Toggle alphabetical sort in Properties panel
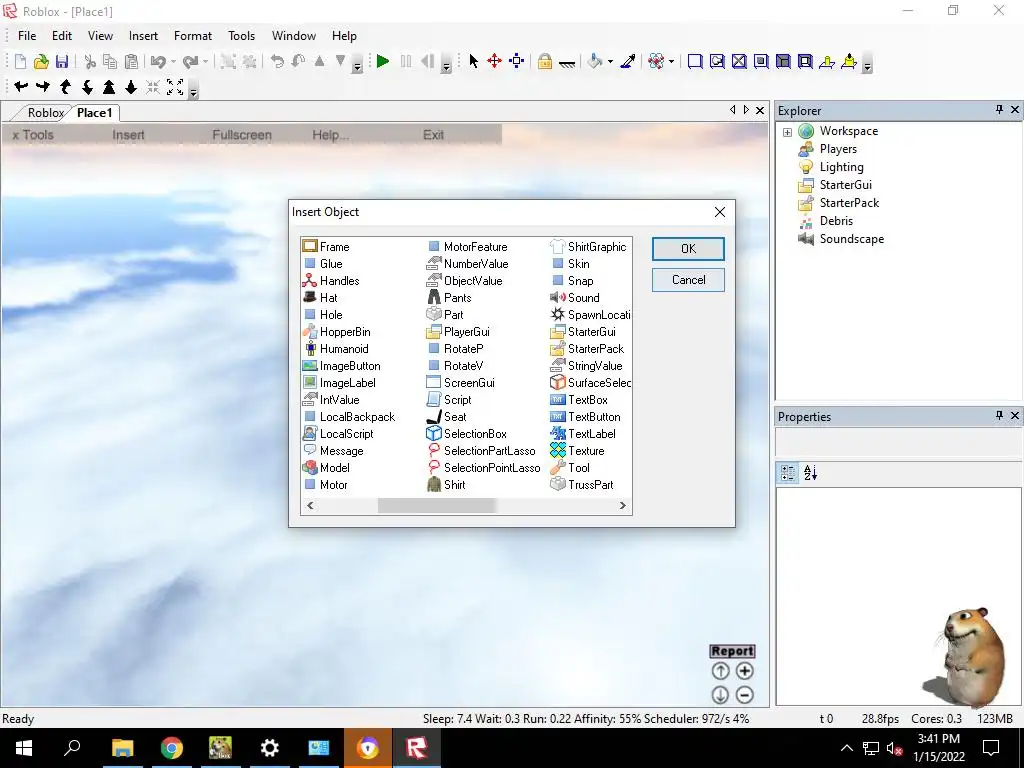1024x768 pixels. pos(810,473)
